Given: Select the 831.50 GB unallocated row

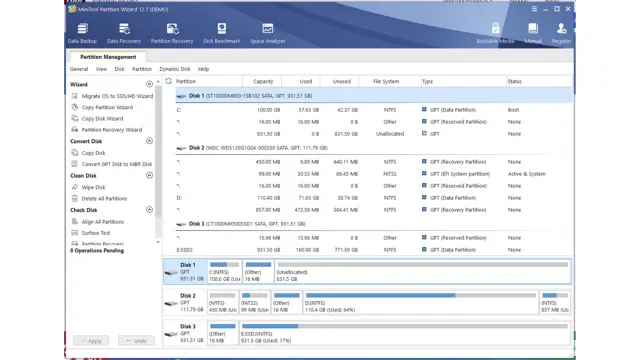Looking at the screenshot, I should [x=373, y=133].
